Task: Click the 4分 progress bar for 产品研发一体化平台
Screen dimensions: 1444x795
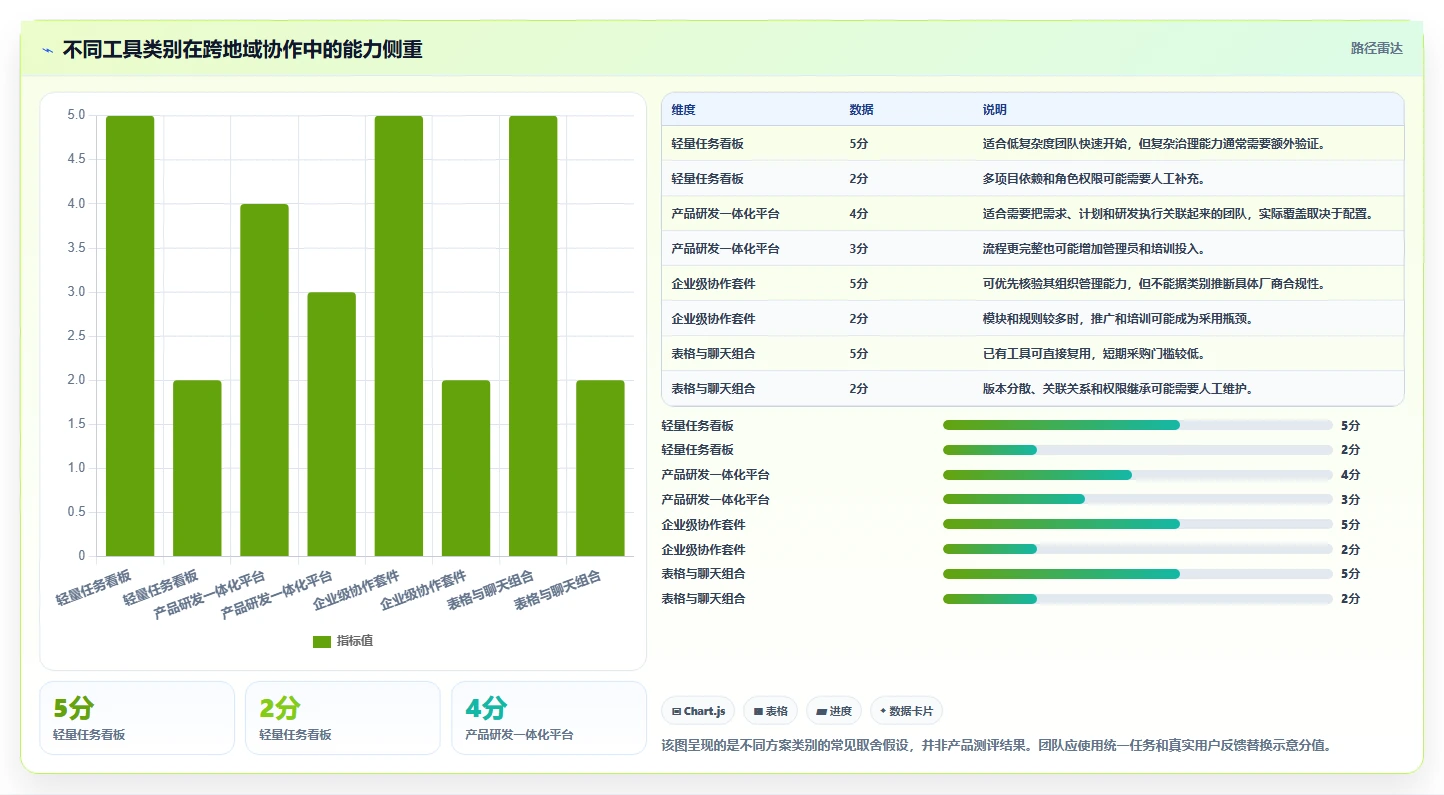Action: point(1138,475)
